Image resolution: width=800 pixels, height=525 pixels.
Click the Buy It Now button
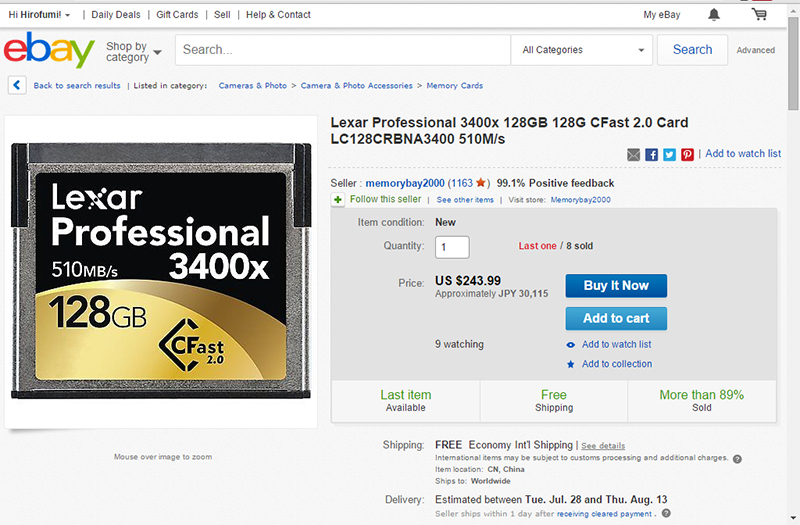click(616, 285)
